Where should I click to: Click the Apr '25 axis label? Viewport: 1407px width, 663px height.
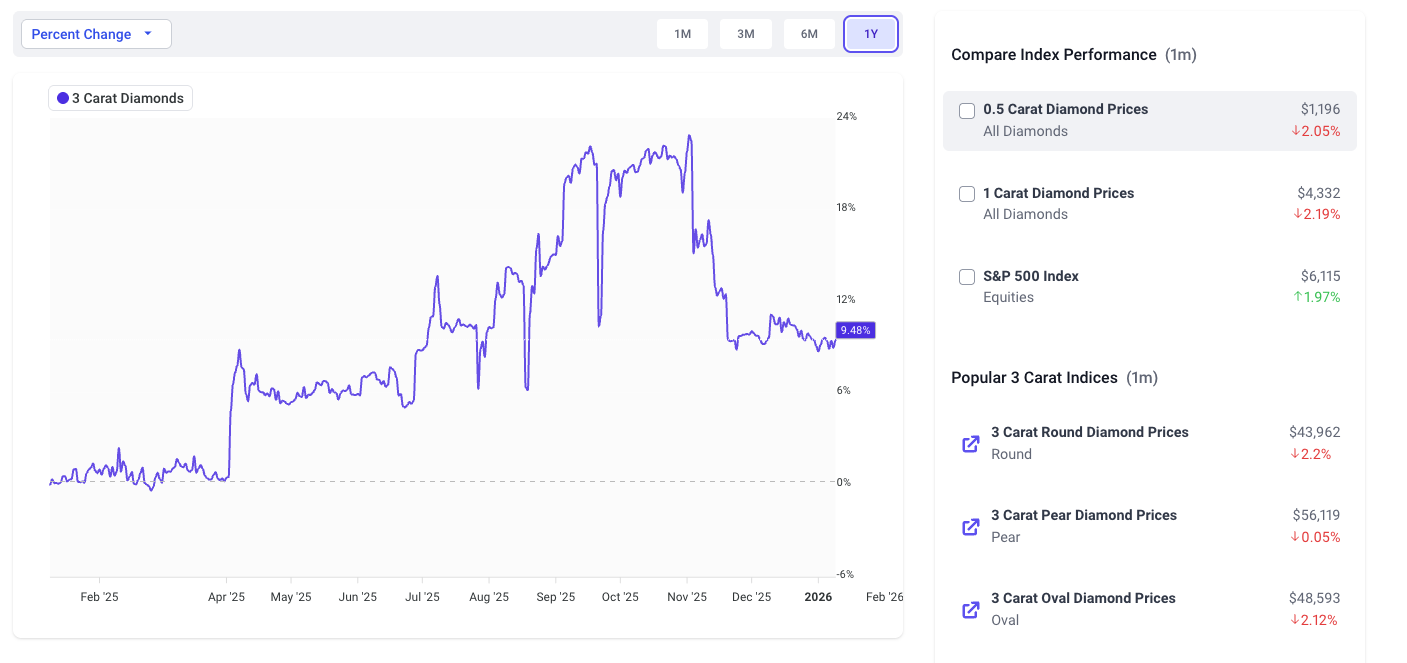(x=226, y=597)
